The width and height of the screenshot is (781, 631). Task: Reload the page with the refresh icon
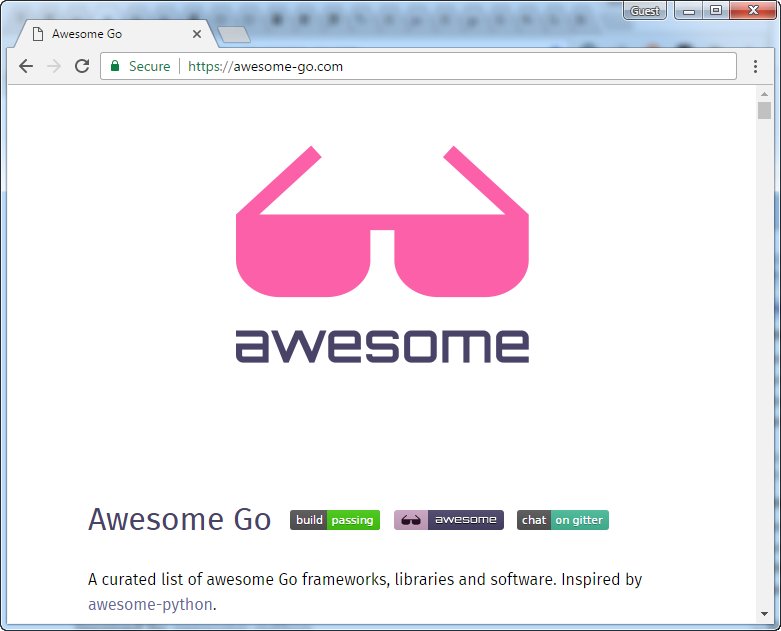point(82,66)
